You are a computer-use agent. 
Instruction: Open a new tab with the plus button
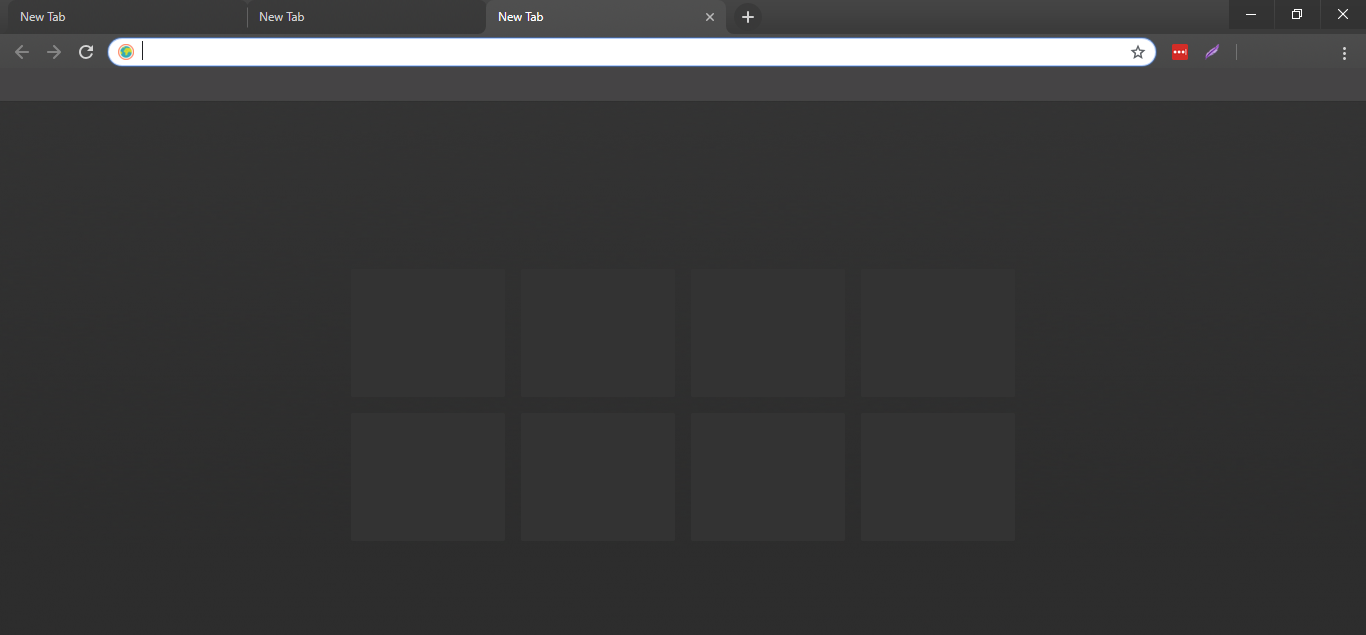pyautogui.click(x=747, y=17)
